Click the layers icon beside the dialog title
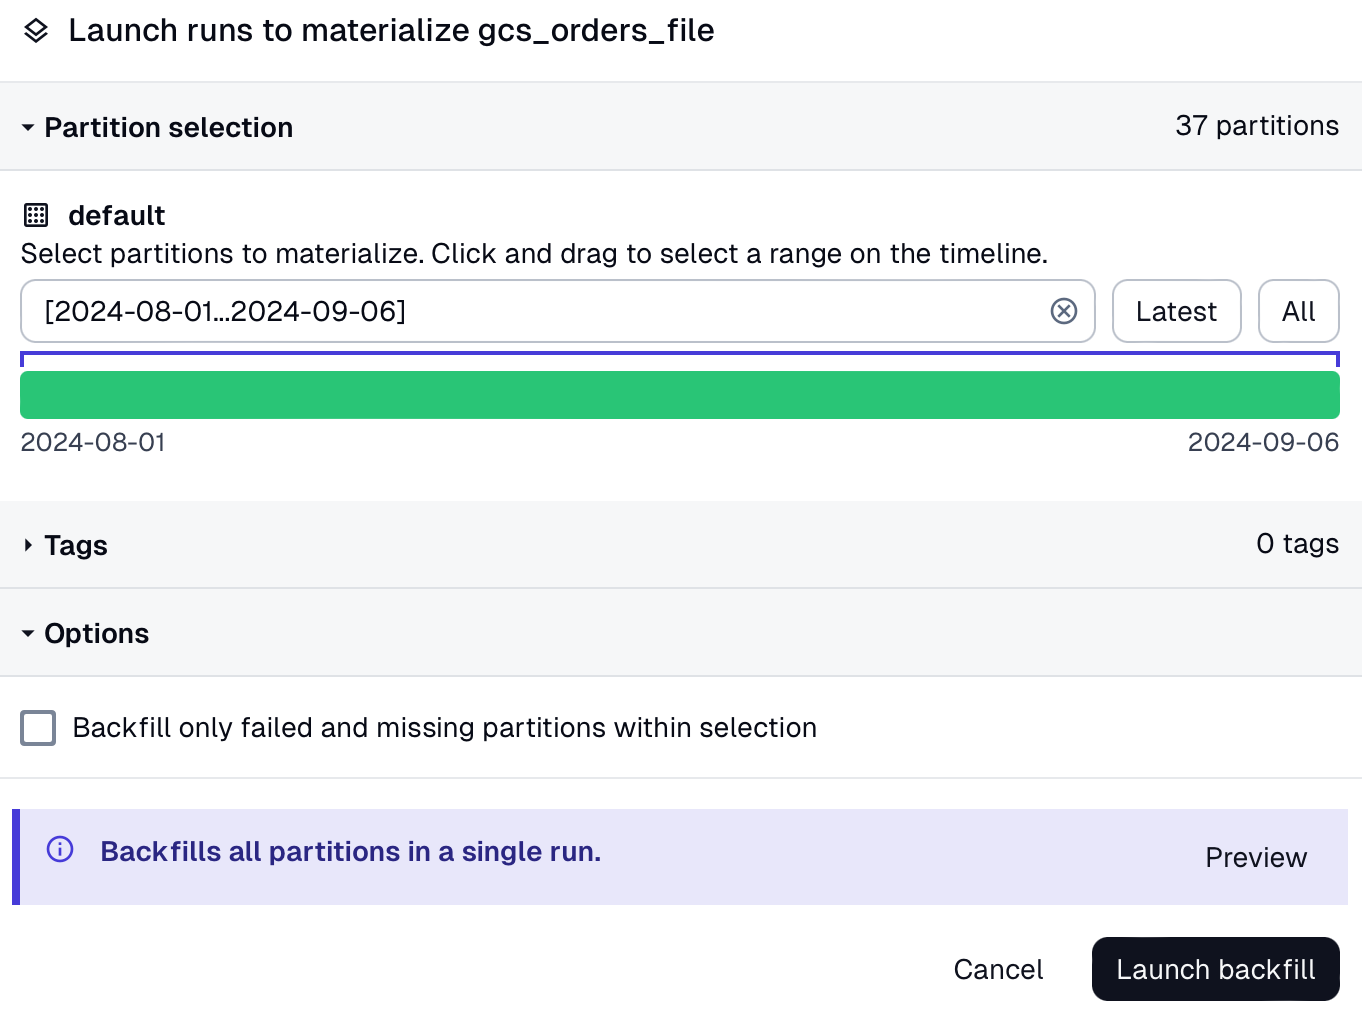Image resolution: width=1362 pixels, height=1014 pixels. [x=36, y=31]
